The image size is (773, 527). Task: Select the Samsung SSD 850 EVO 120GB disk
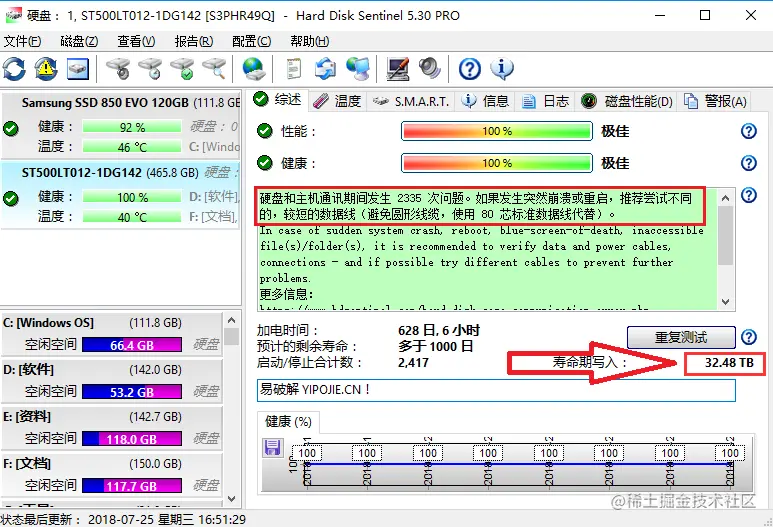(x=121, y=124)
